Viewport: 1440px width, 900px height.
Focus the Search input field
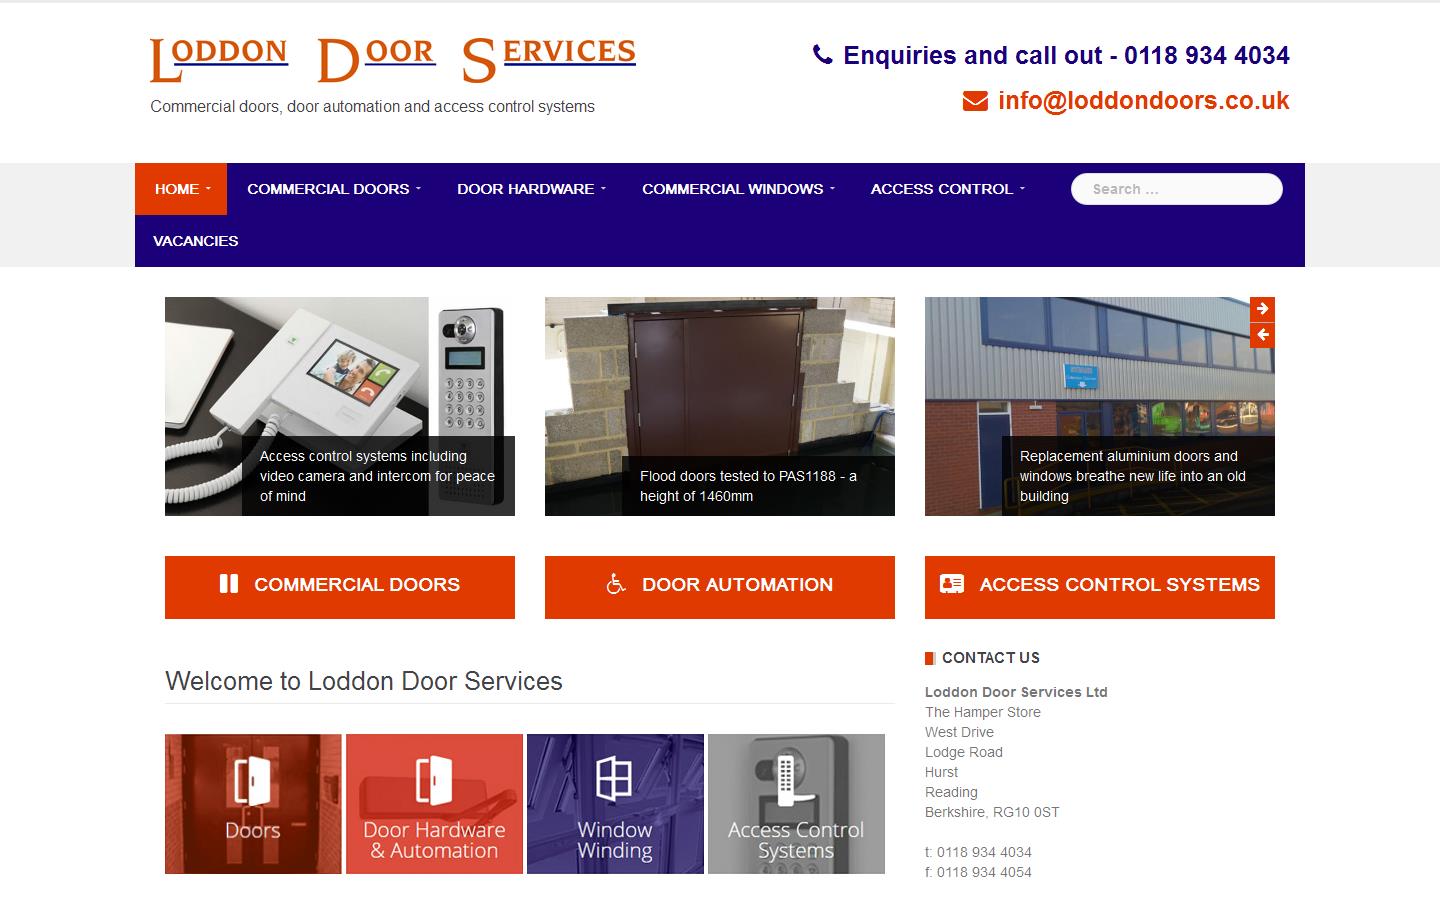coord(1177,189)
